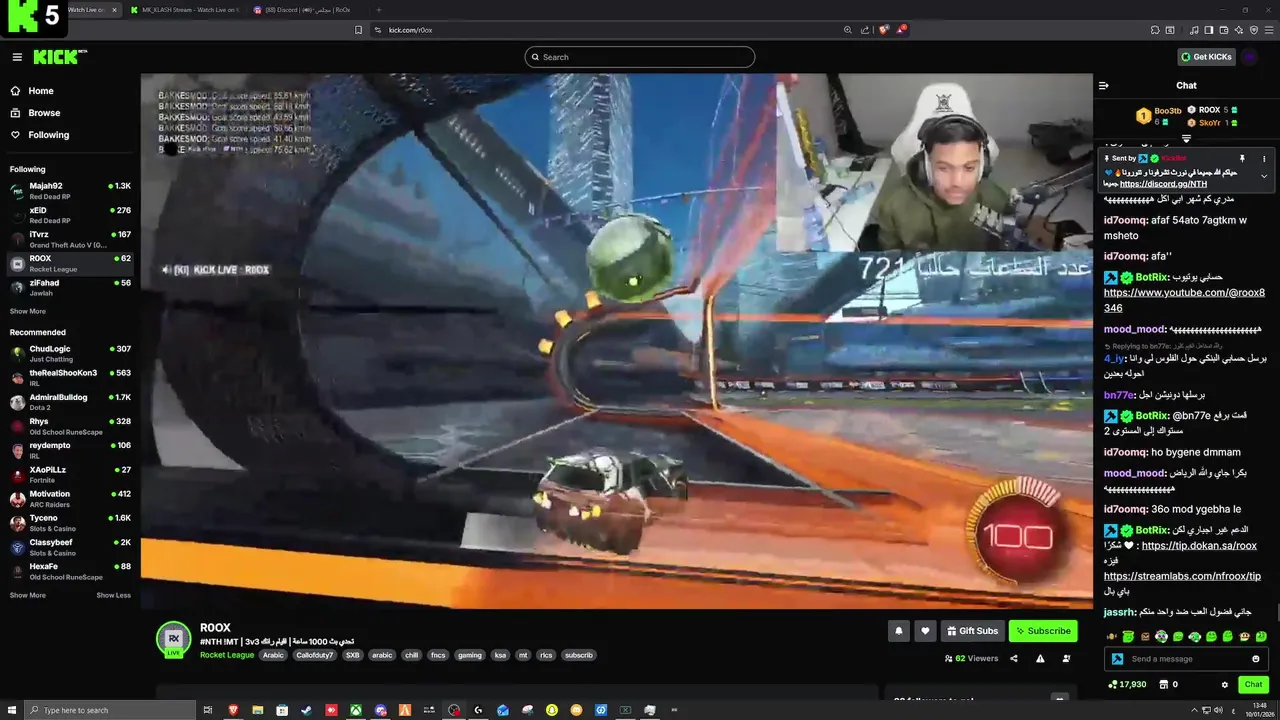The width and height of the screenshot is (1280, 720).
Task: Open ziFahad channel in Following list
Action: point(70,287)
